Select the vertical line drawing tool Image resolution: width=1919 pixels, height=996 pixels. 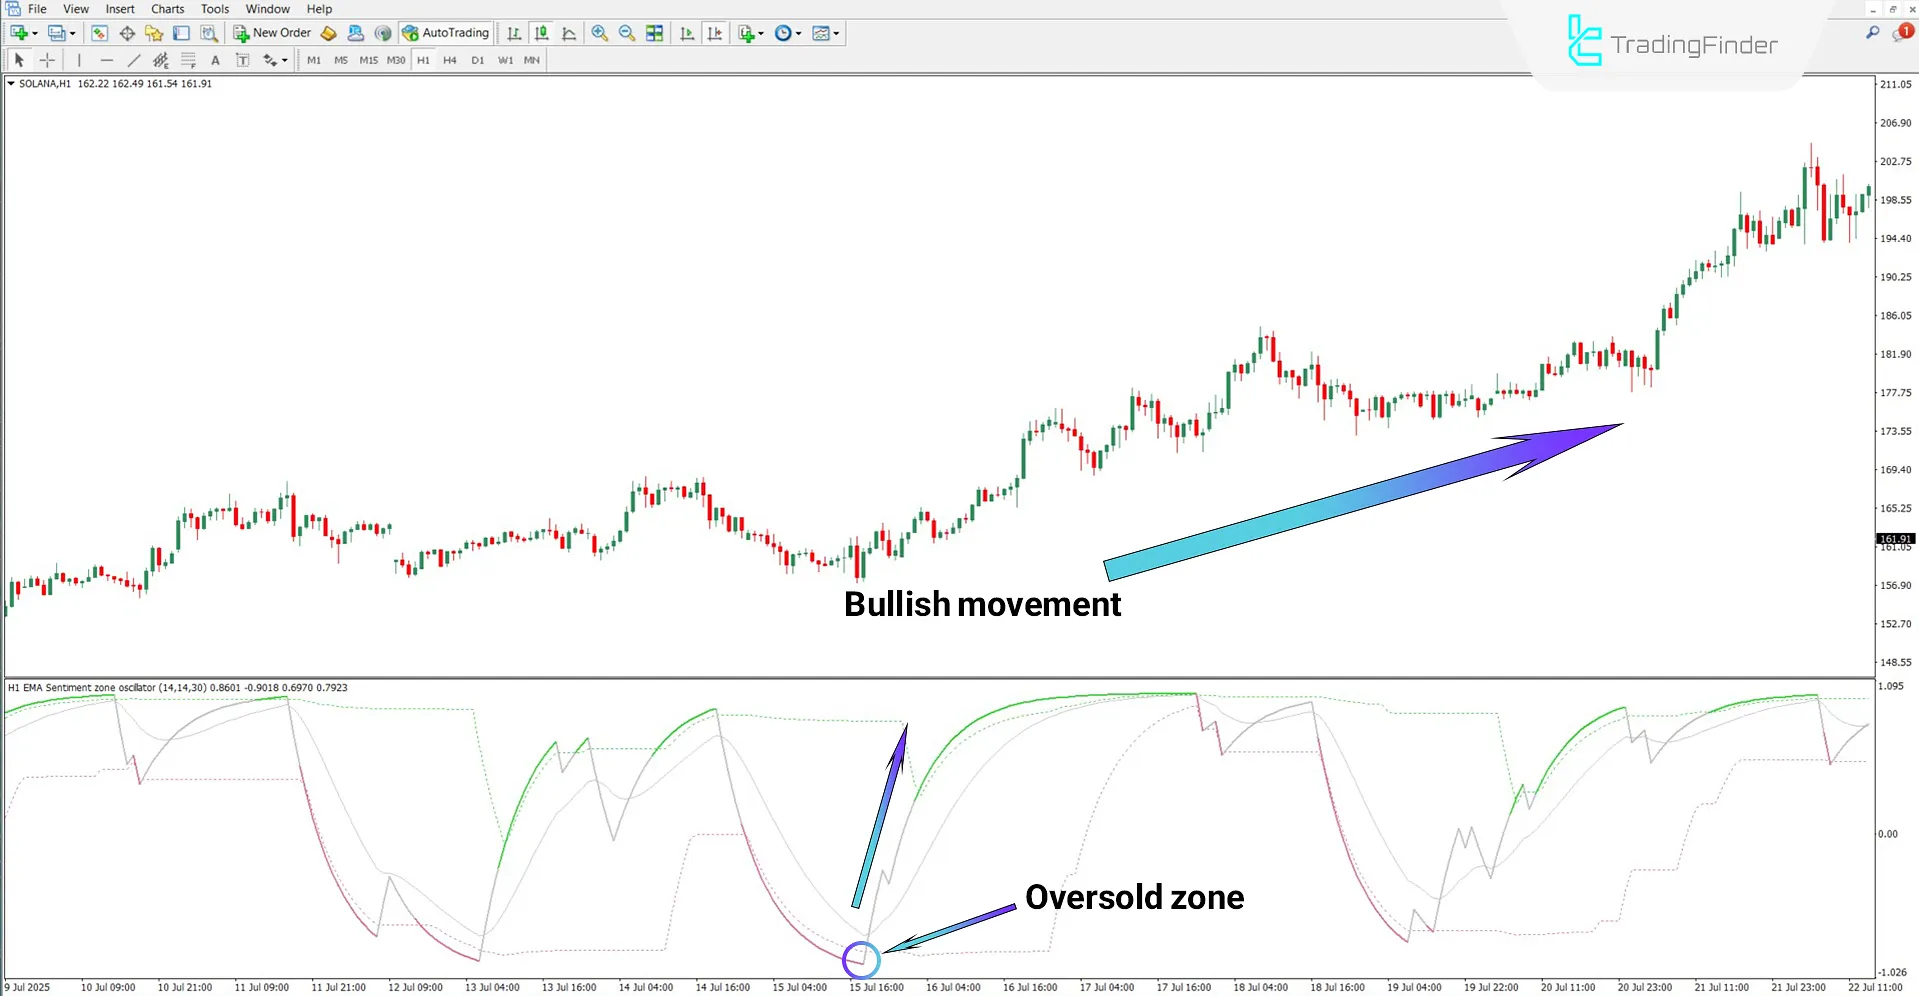[79, 60]
